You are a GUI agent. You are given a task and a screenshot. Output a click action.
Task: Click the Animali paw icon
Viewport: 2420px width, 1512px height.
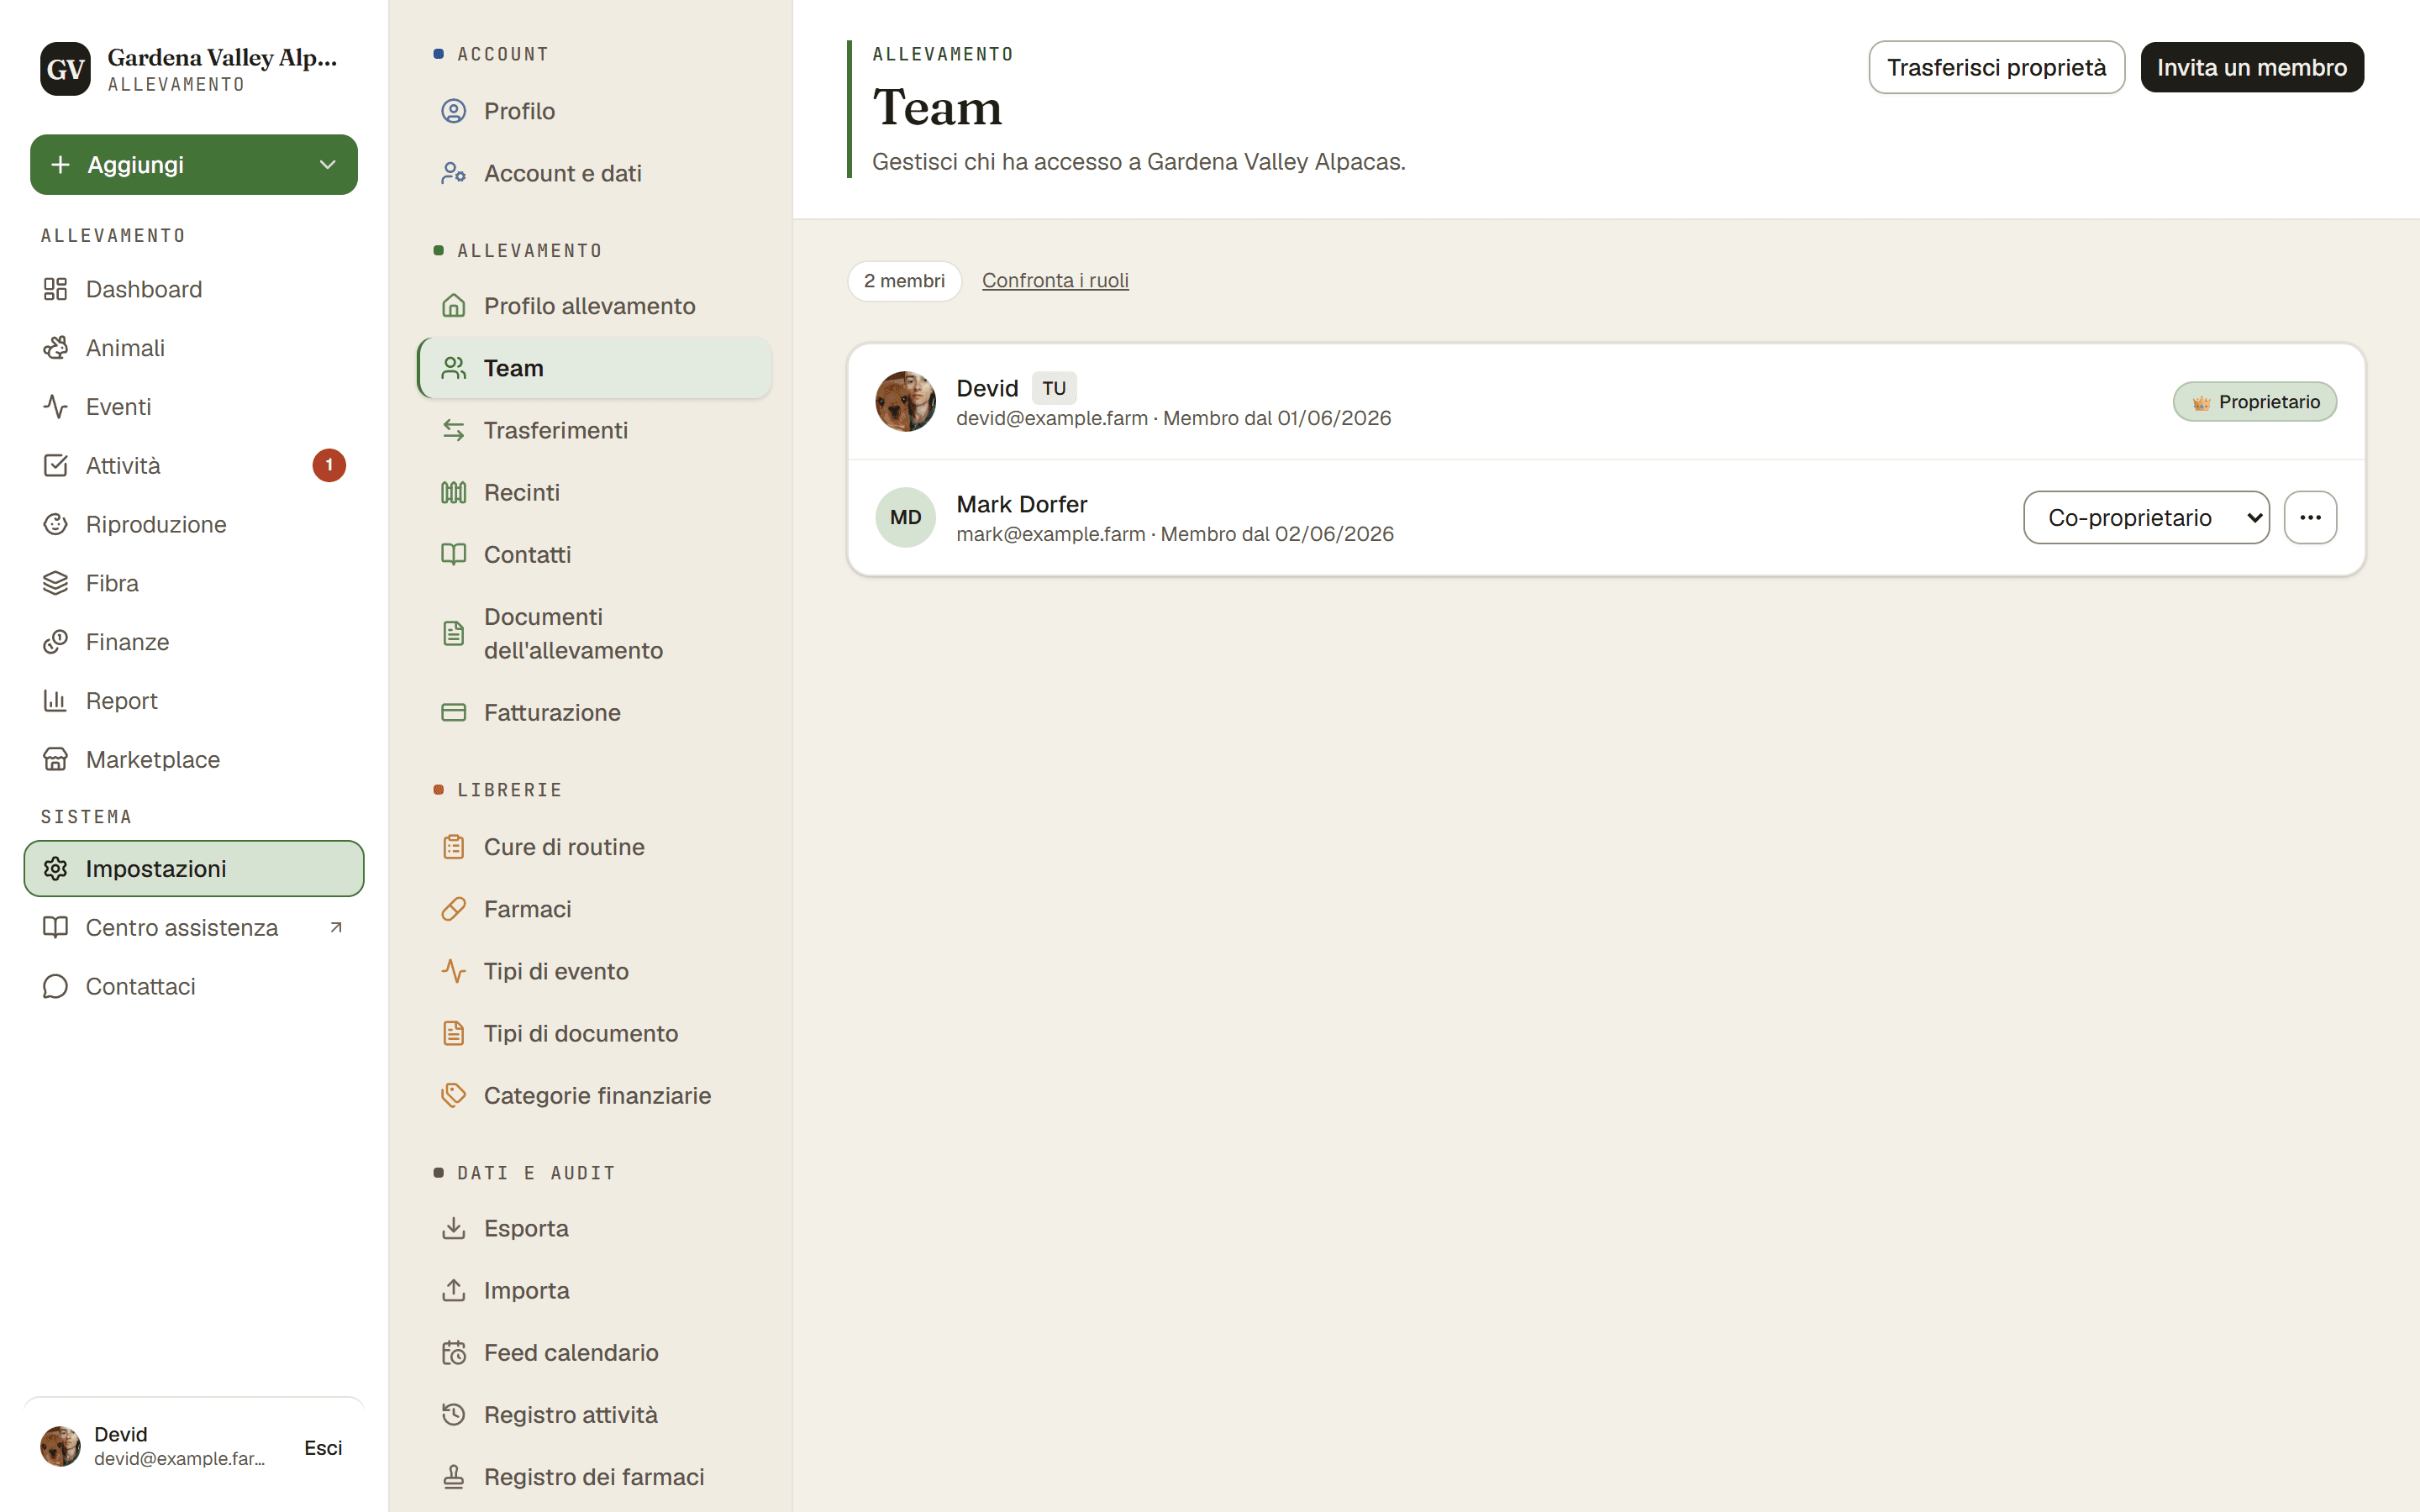(55, 348)
